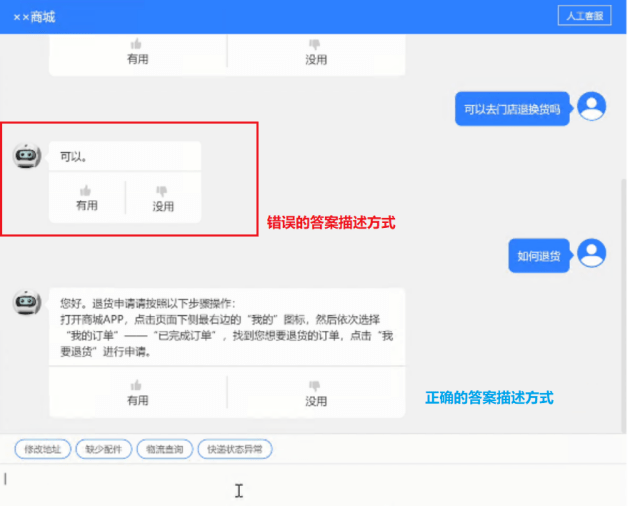Screen dimensions: 630x506
Task: Select the 快递状态异常 quick reply chip
Action: coord(235,449)
